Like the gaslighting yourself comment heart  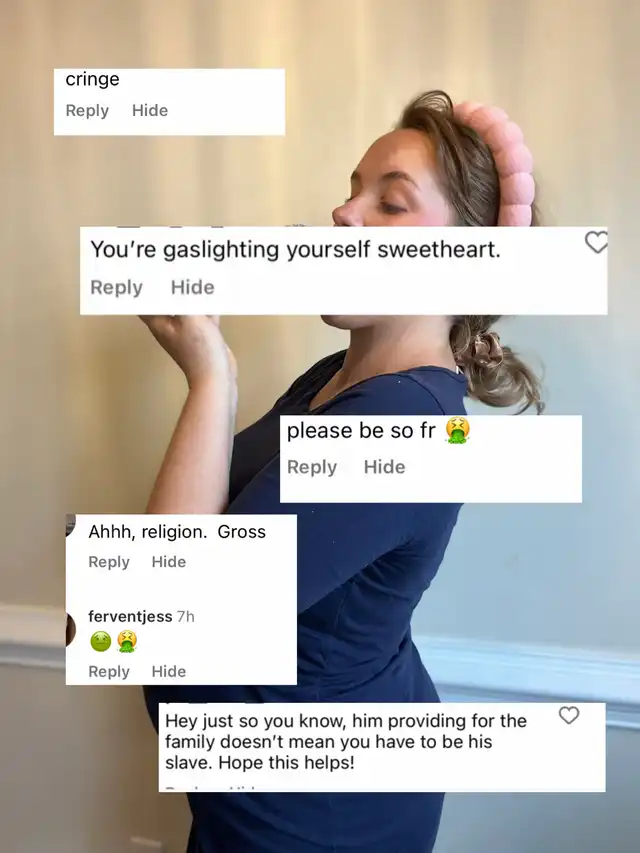pyautogui.click(x=596, y=243)
